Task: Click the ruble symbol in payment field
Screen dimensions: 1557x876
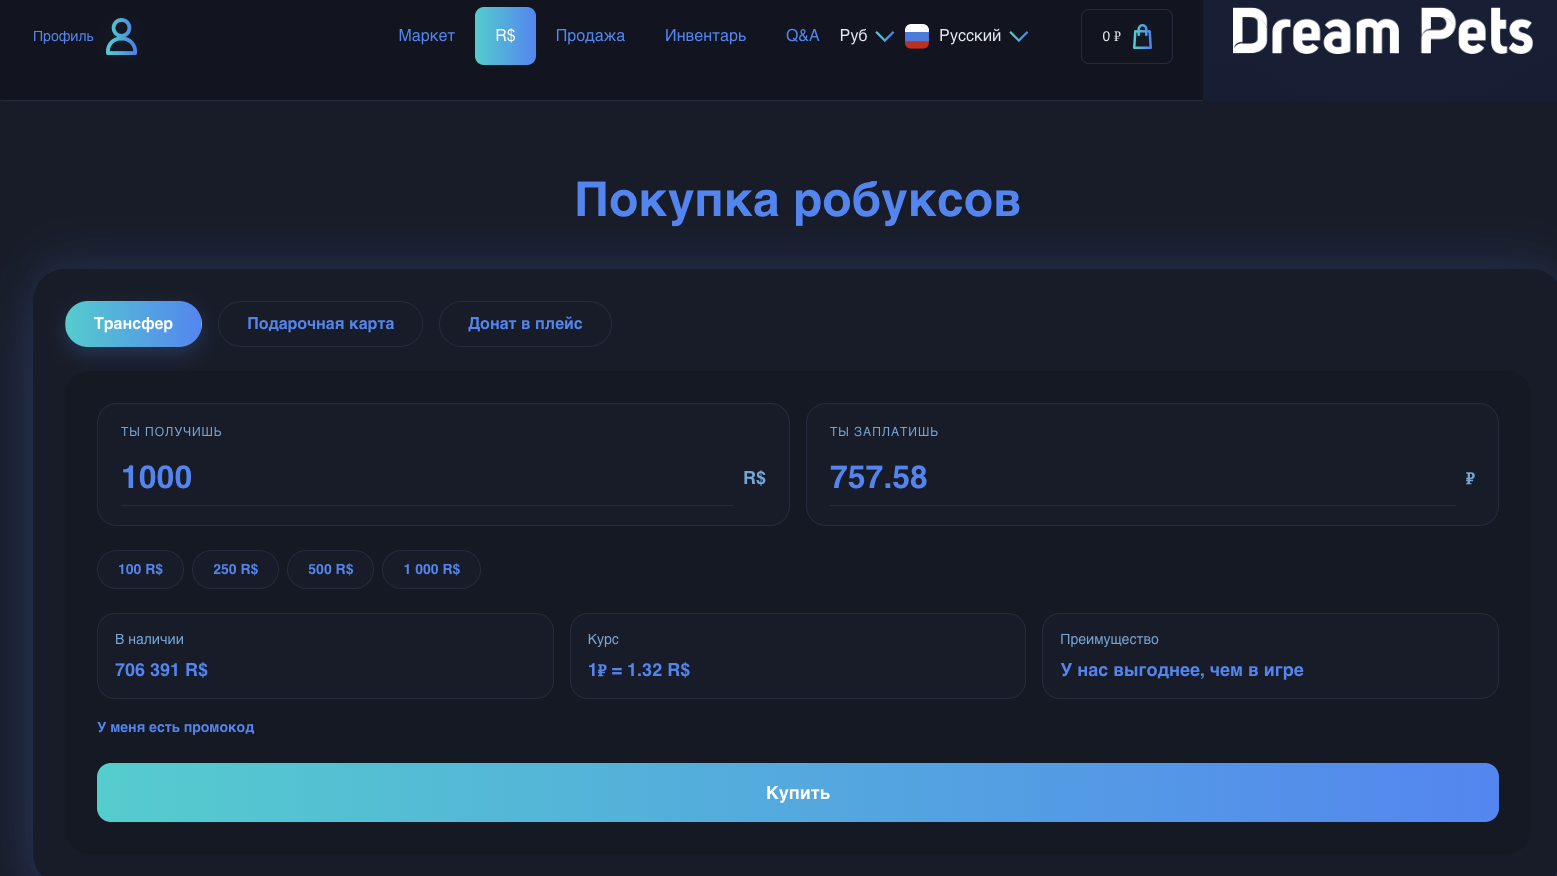Action: (1470, 478)
